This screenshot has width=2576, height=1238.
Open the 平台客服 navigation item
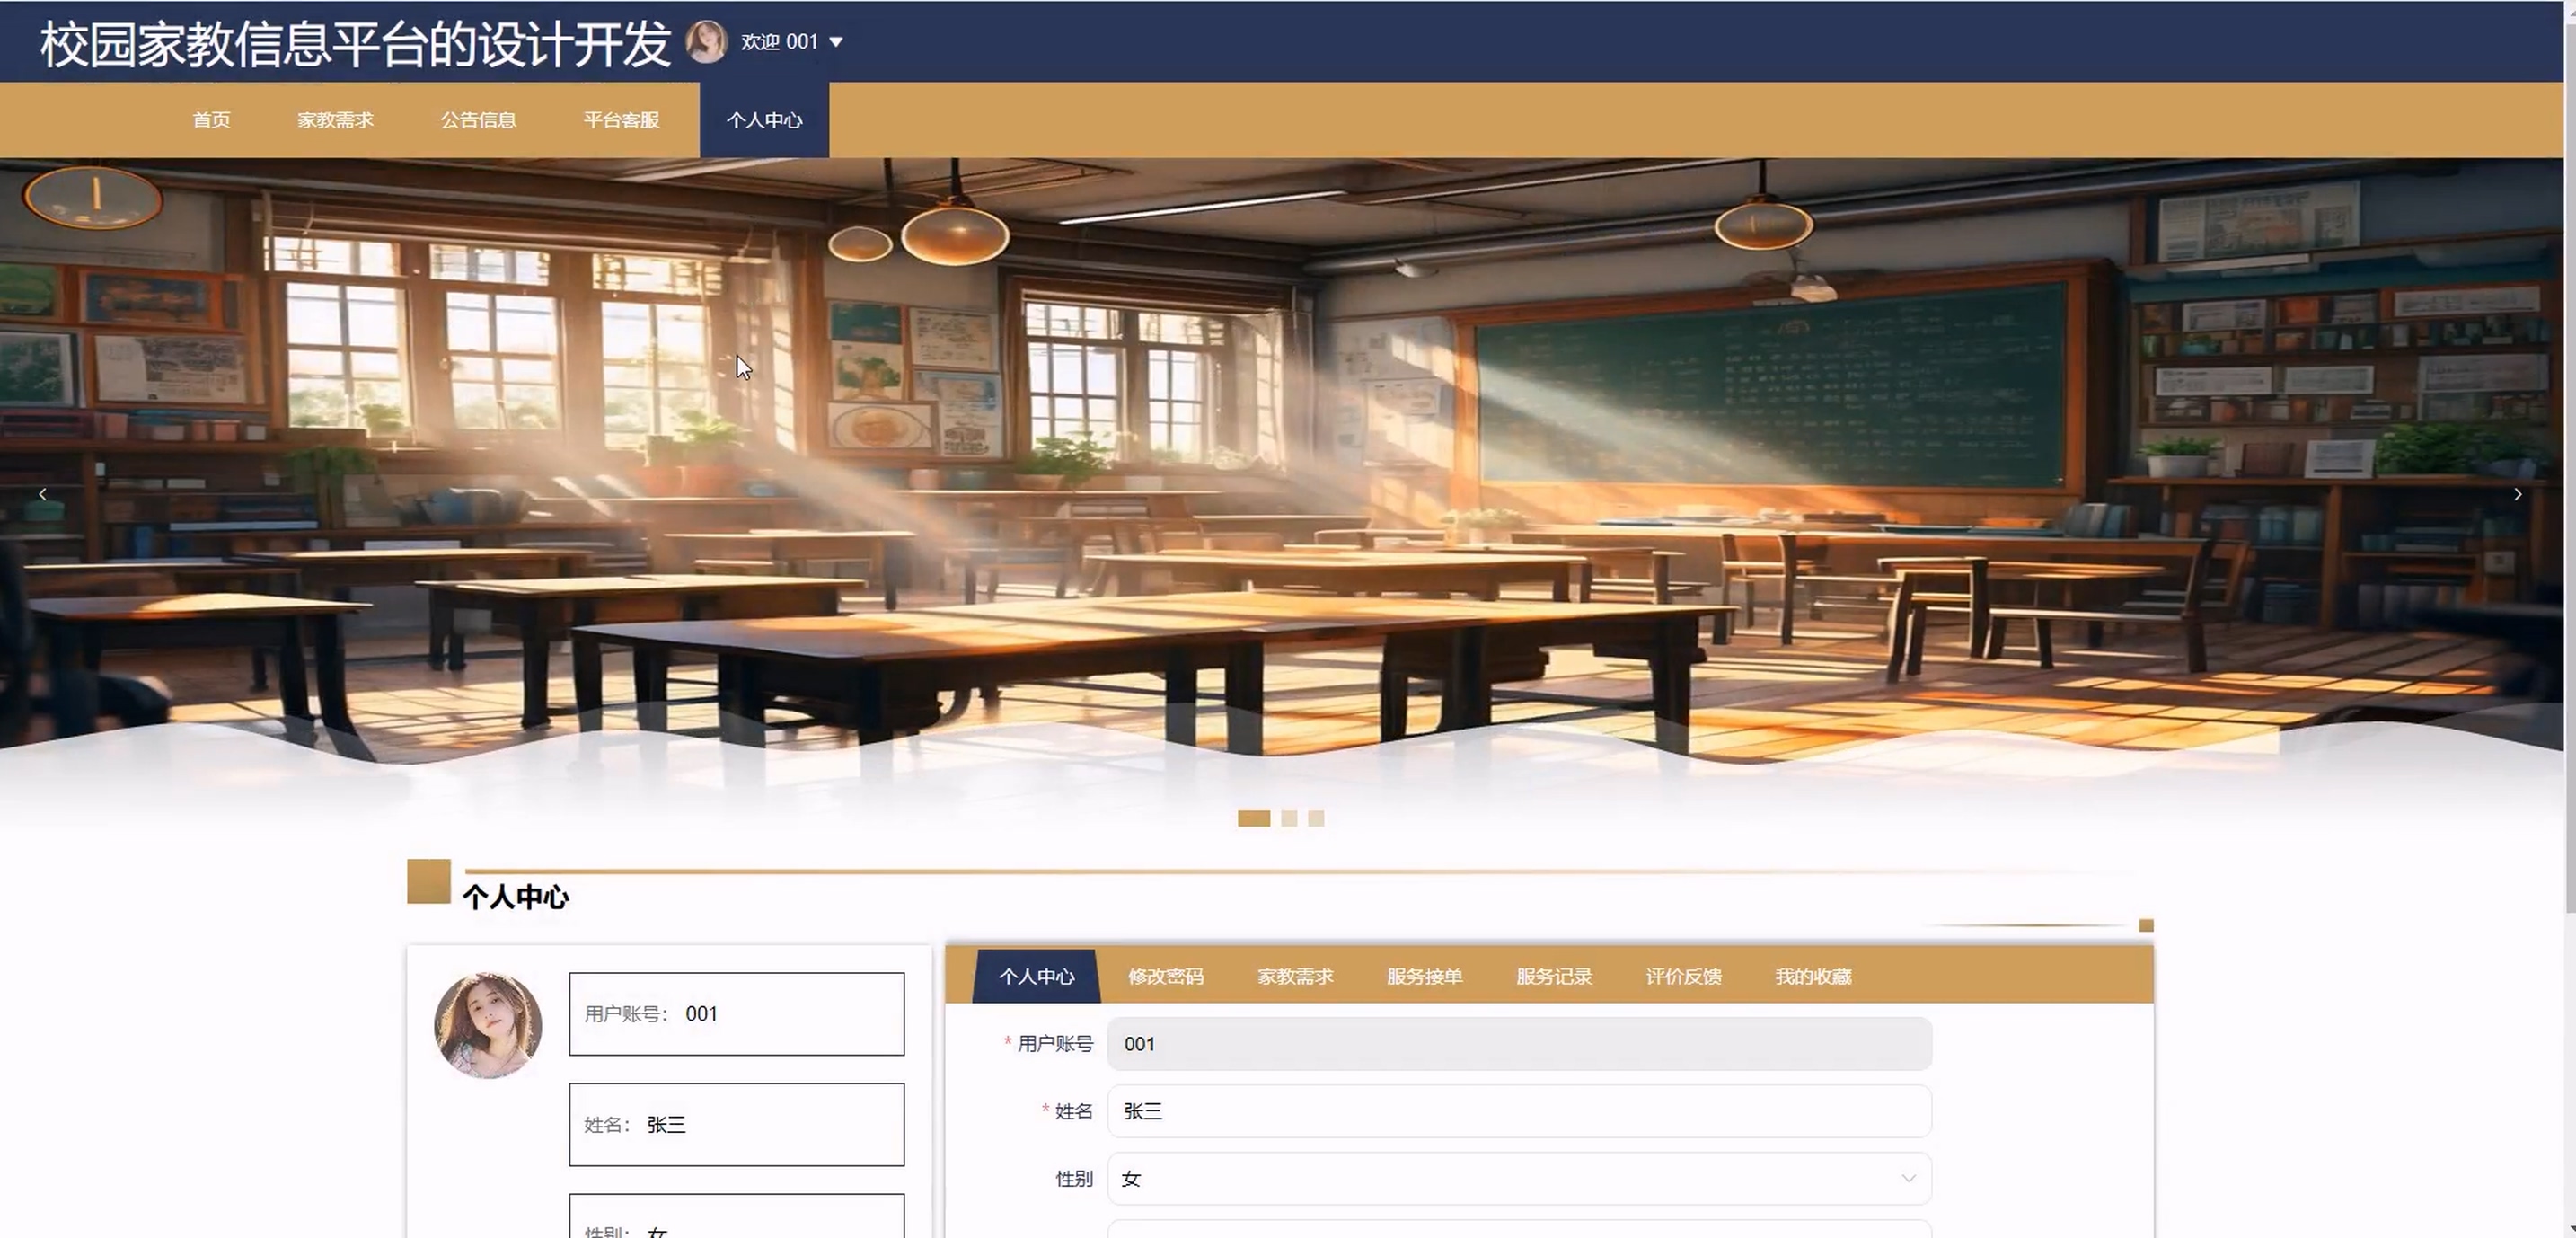(x=621, y=120)
